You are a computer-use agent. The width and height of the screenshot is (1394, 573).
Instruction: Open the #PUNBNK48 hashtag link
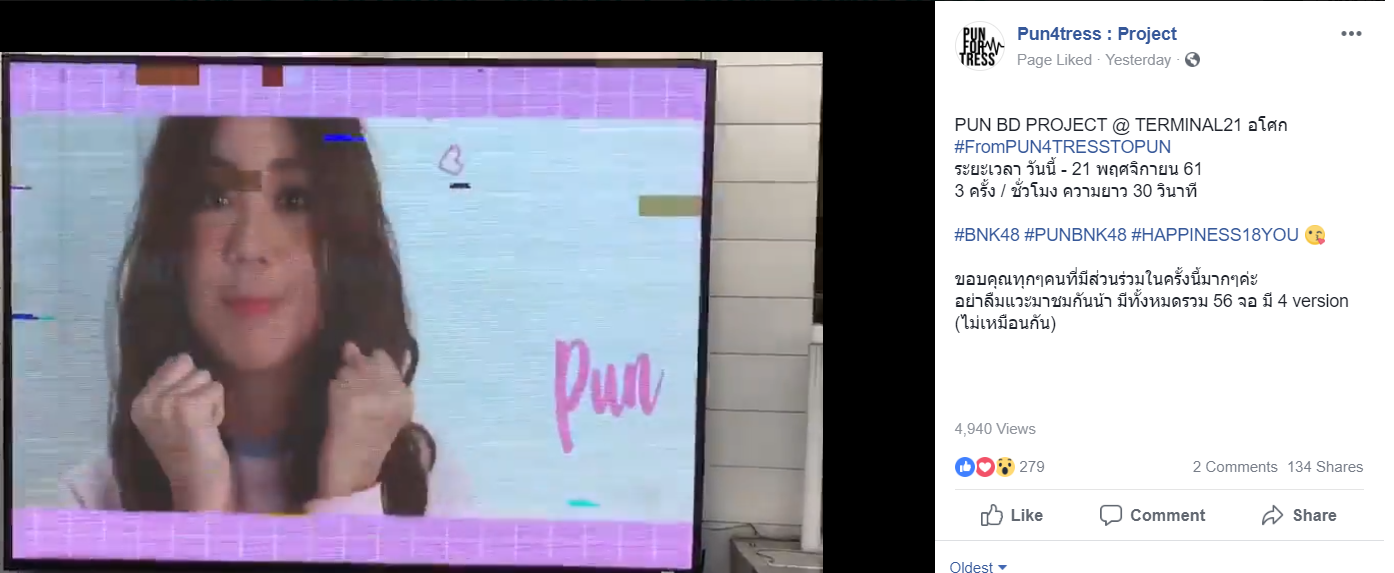click(x=1076, y=235)
